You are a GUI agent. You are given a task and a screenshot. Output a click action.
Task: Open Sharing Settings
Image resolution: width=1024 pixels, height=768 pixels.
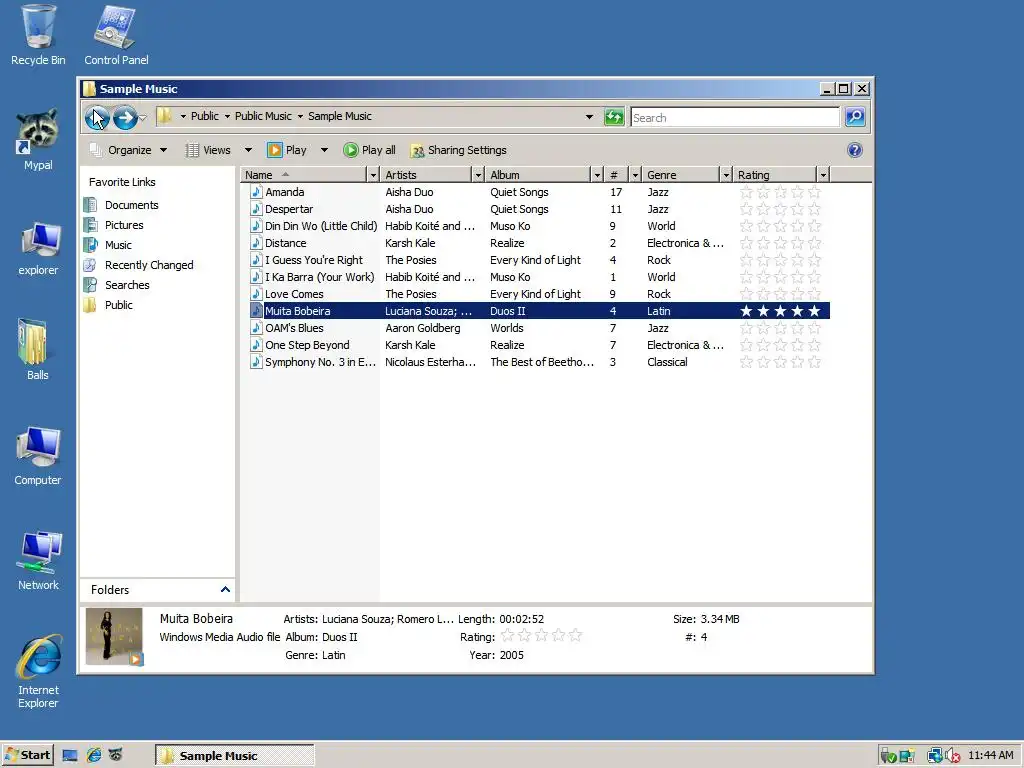pyautogui.click(x=458, y=150)
